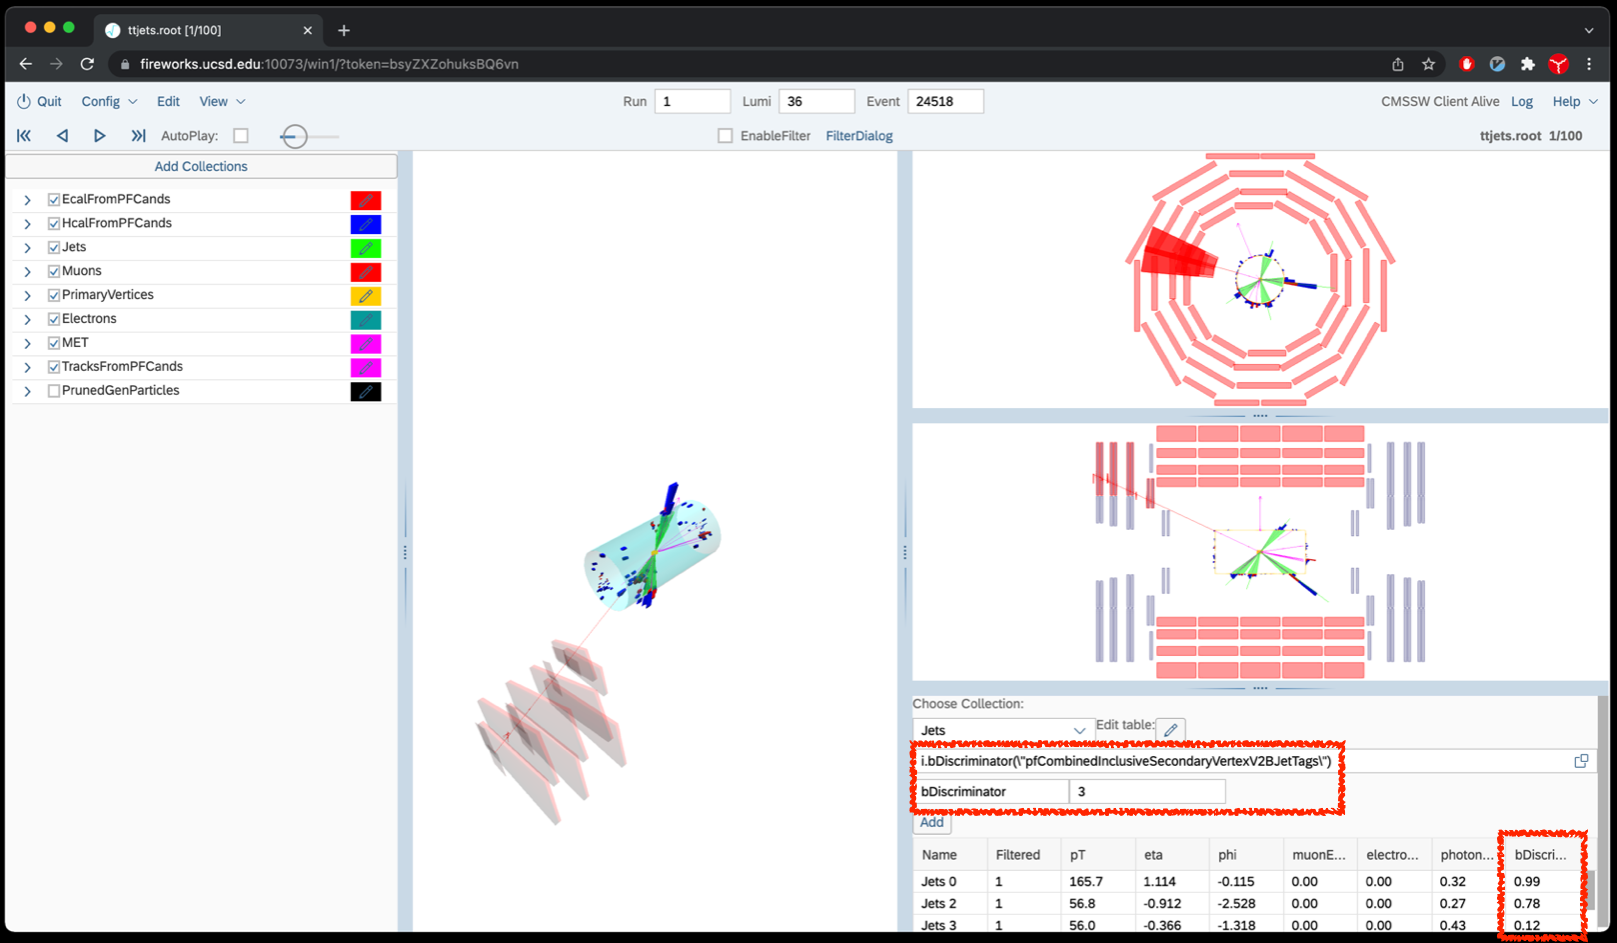Image resolution: width=1617 pixels, height=943 pixels.
Task: Expand the Muons tree row
Action: [x=28, y=272]
